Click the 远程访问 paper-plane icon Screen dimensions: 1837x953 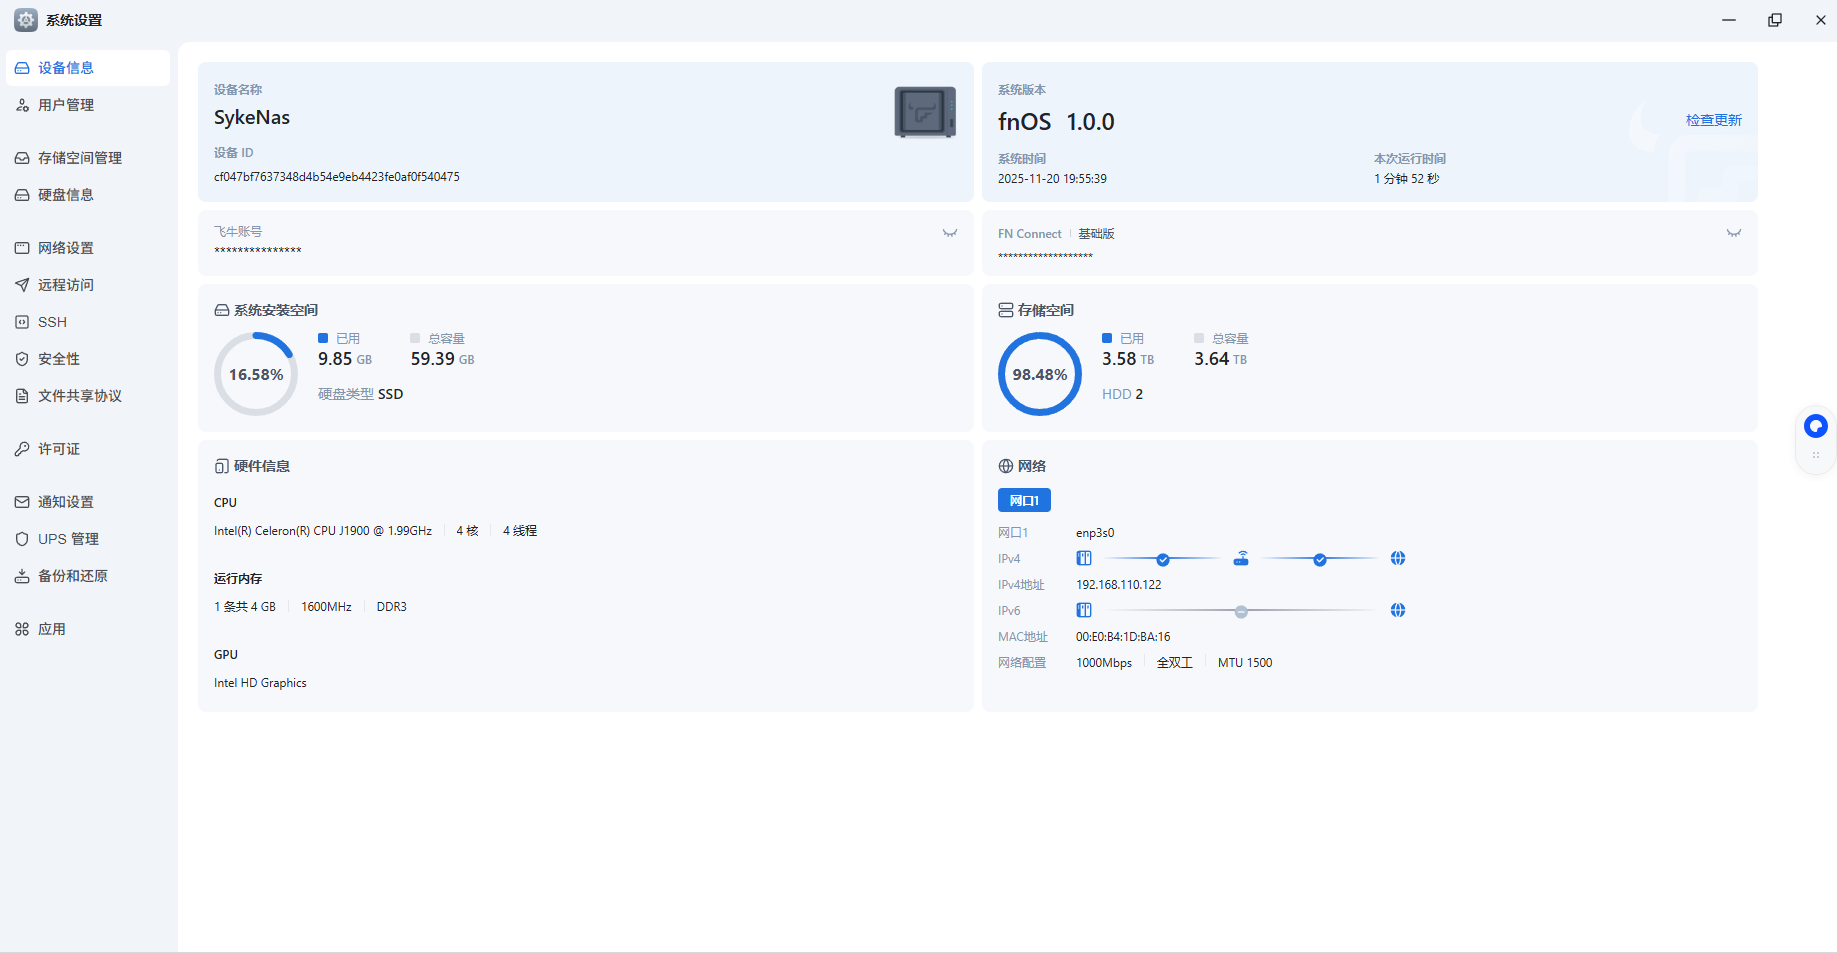22,285
